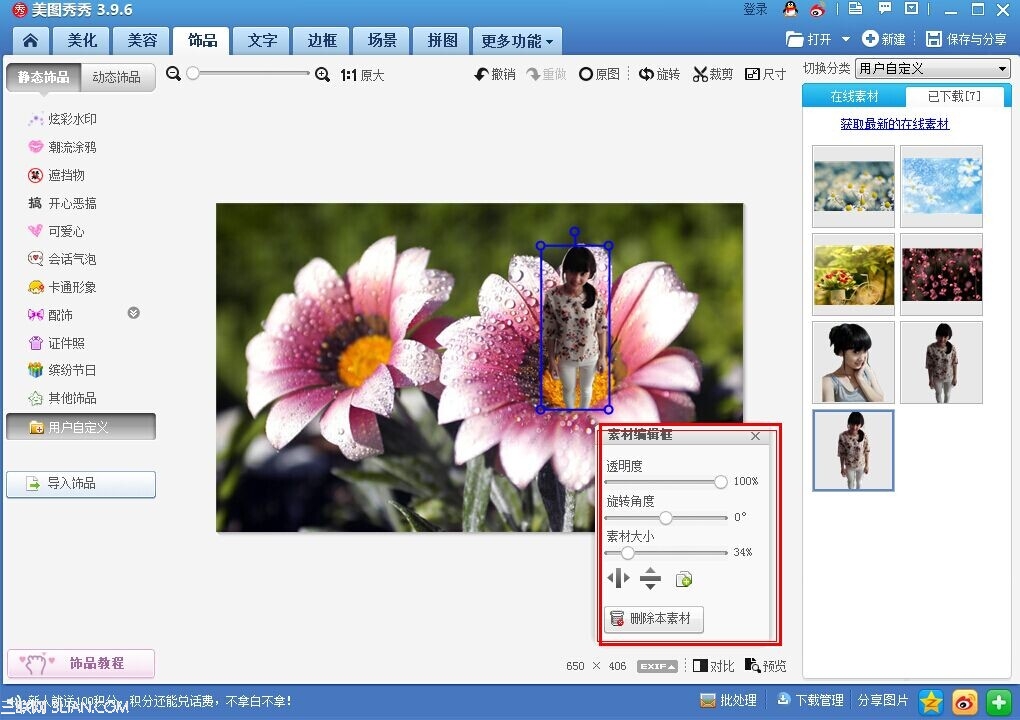Switch to 在线素材 tab
This screenshot has height=720, width=1020.
click(x=854, y=97)
